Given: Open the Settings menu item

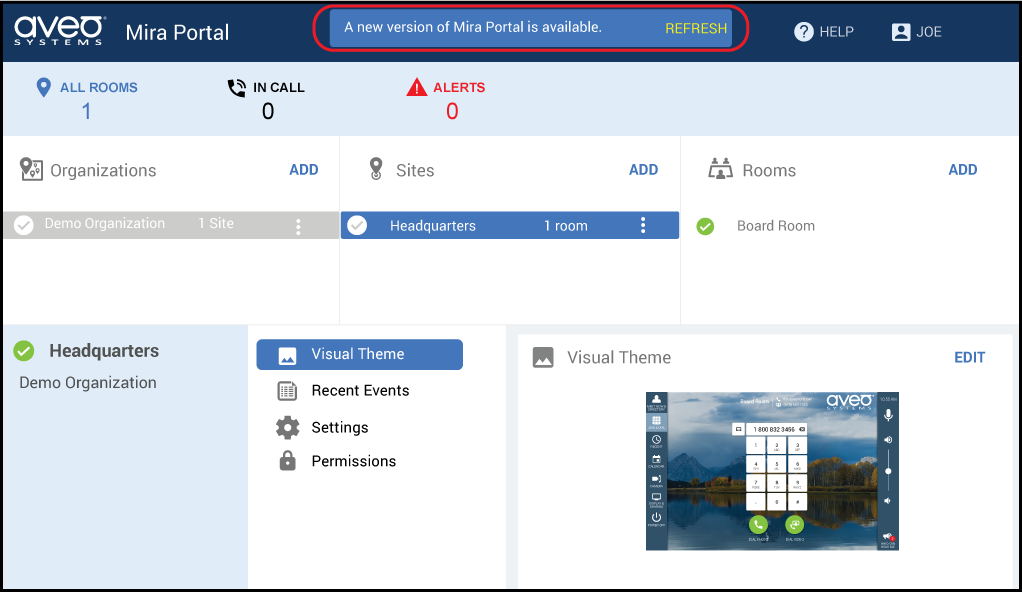Looking at the screenshot, I should (x=339, y=428).
